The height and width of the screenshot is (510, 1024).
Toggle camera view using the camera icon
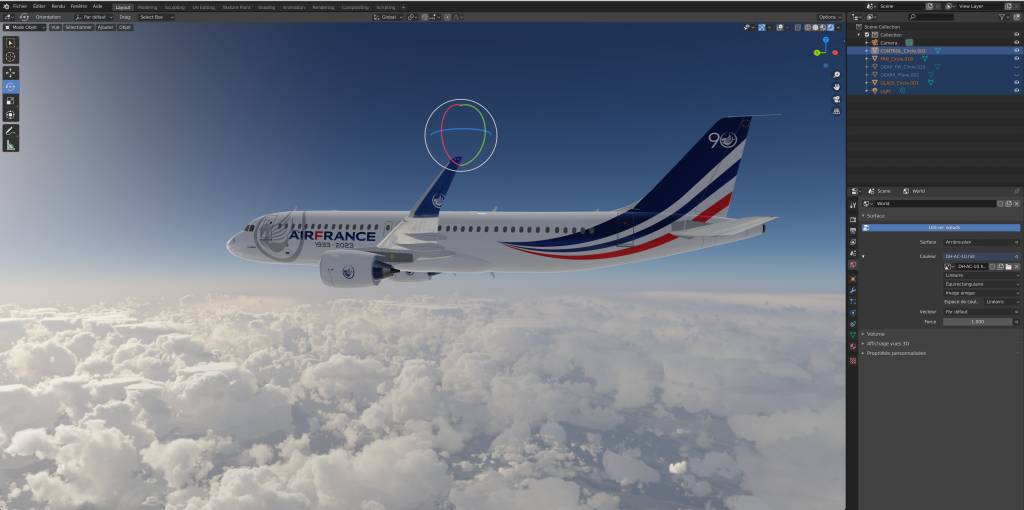(x=837, y=99)
